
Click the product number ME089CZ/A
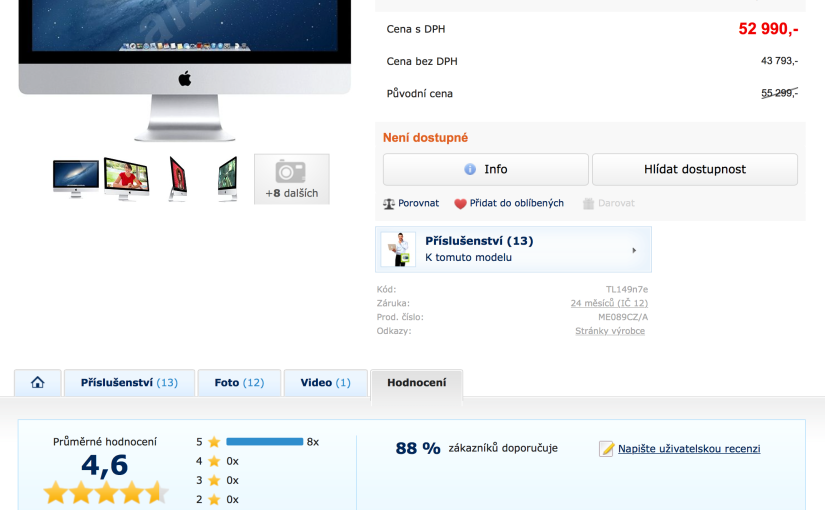623,317
